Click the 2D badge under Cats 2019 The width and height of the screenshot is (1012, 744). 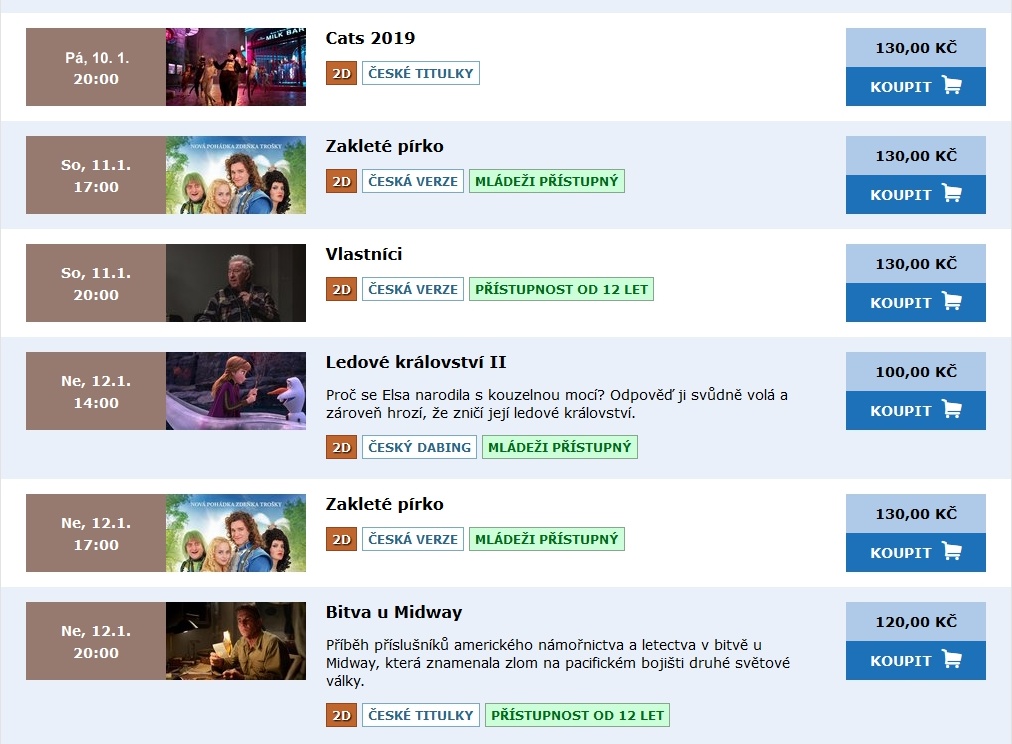click(341, 73)
